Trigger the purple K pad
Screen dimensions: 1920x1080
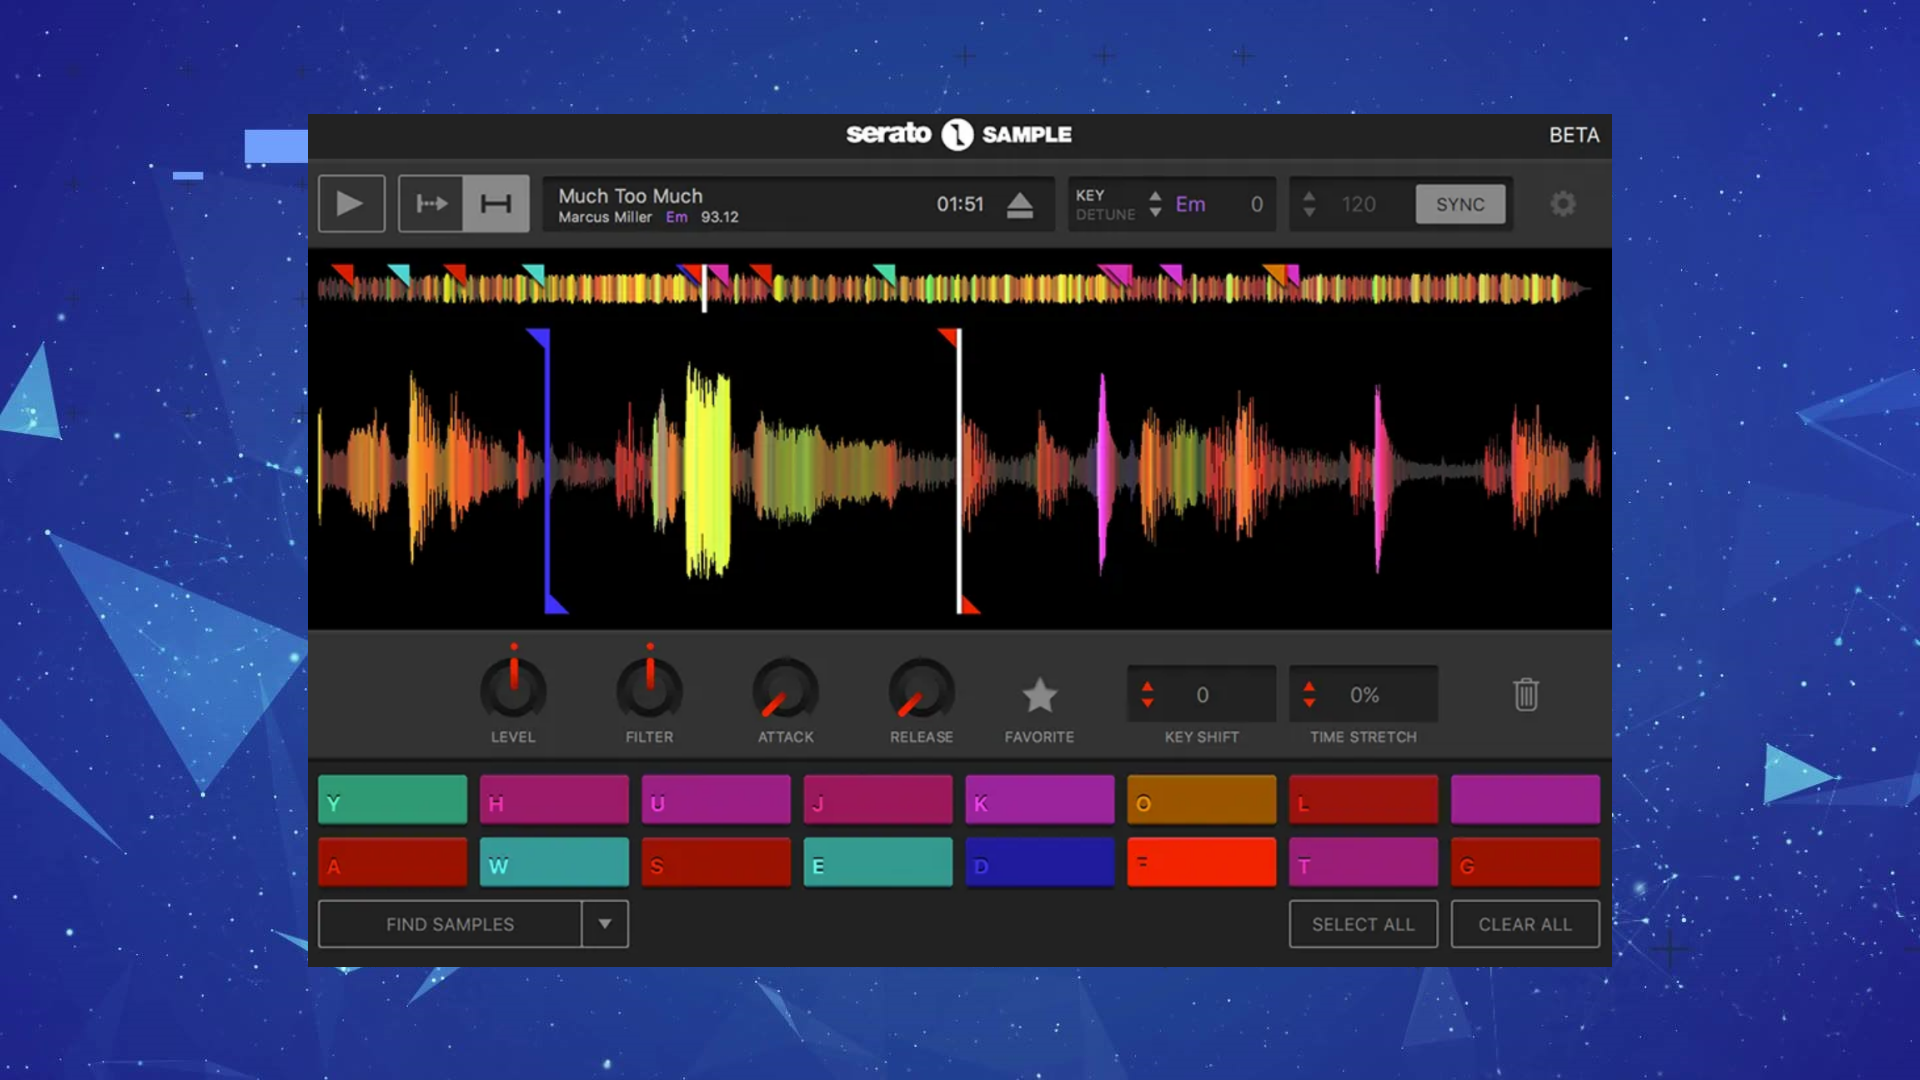pyautogui.click(x=1040, y=799)
